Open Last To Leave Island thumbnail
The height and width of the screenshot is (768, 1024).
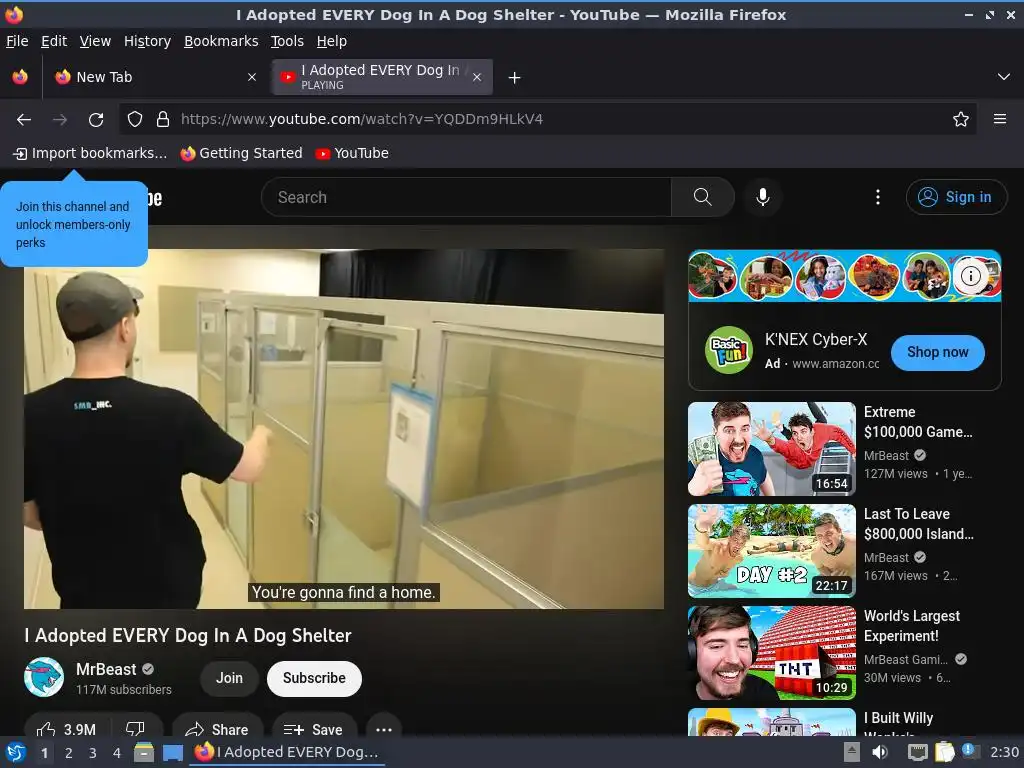pyautogui.click(x=772, y=551)
